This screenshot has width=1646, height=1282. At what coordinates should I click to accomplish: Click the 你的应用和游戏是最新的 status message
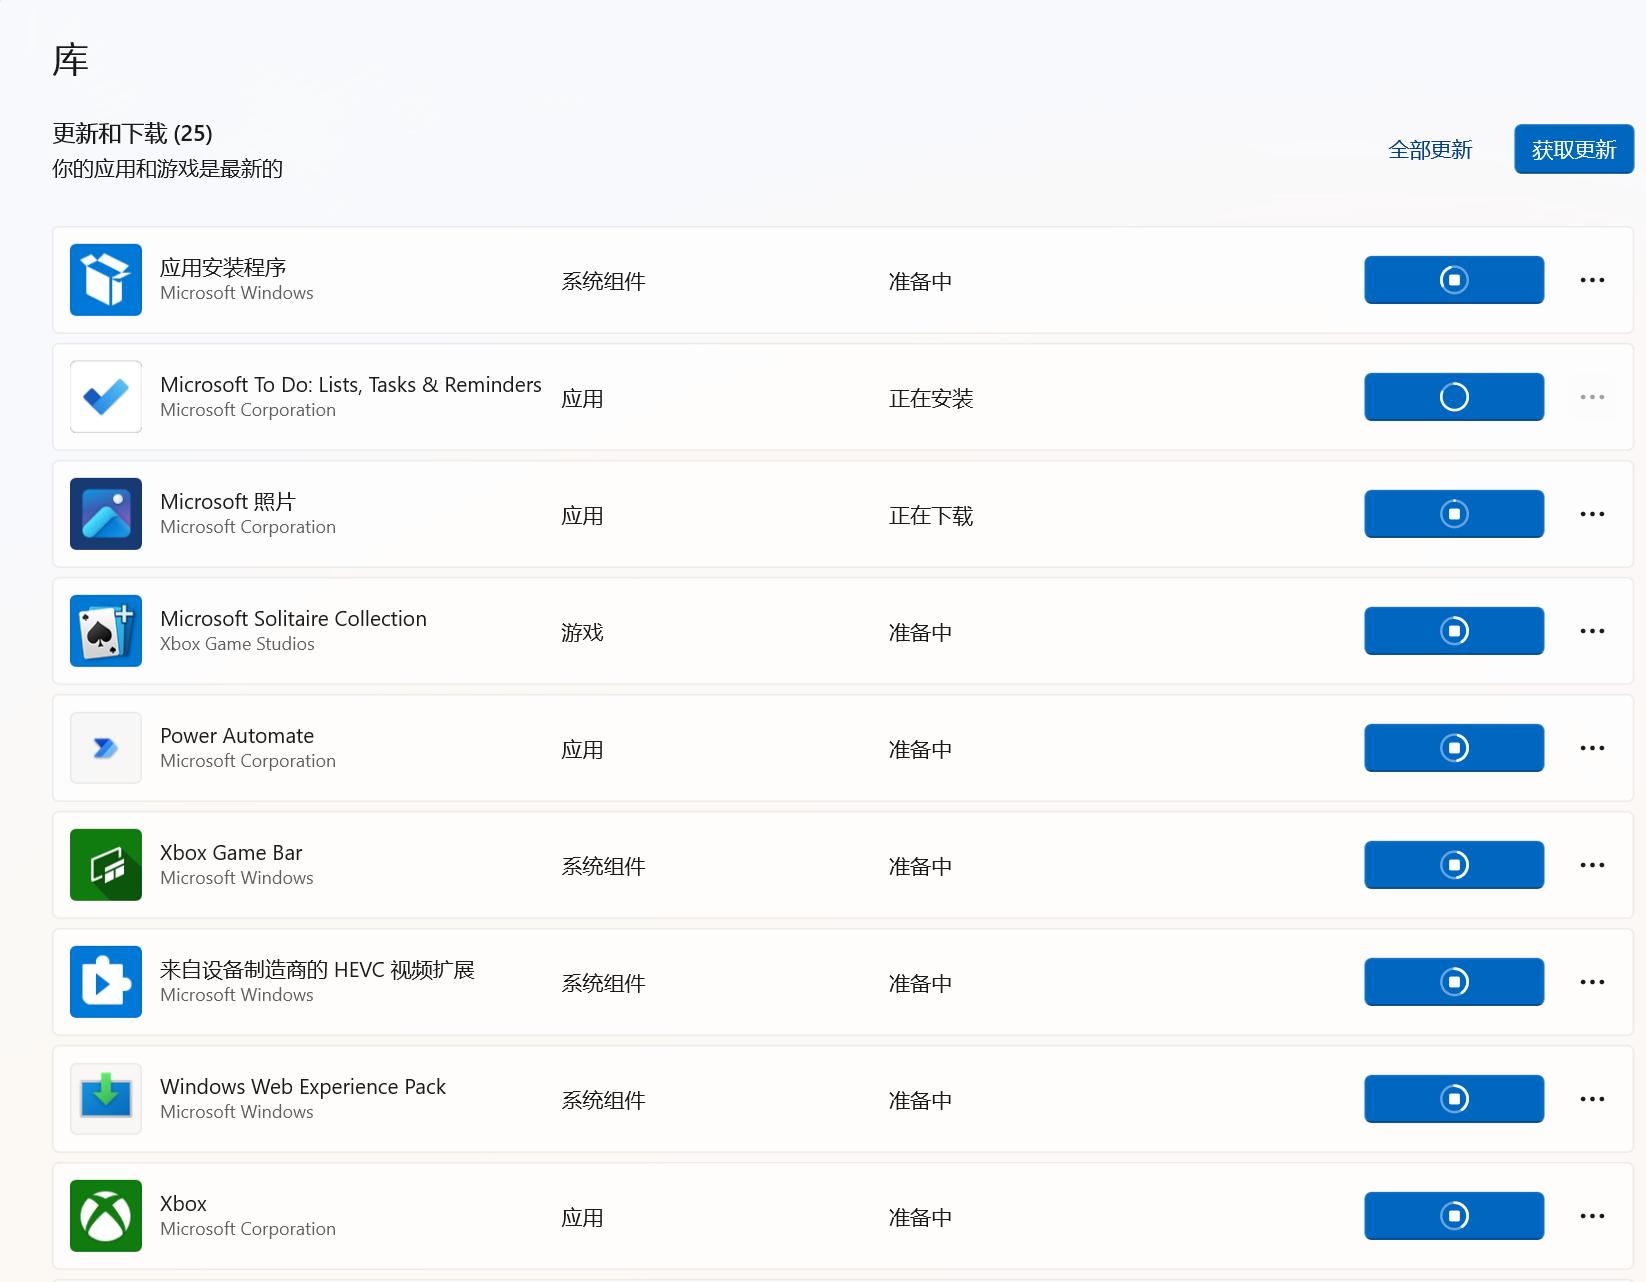[x=167, y=168]
